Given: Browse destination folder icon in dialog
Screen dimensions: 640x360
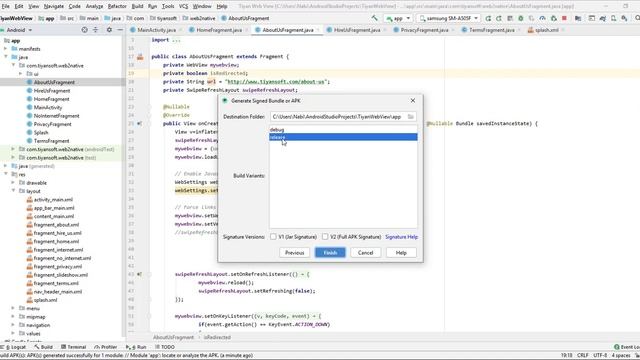Looking at the screenshot, I should [411, 117].
